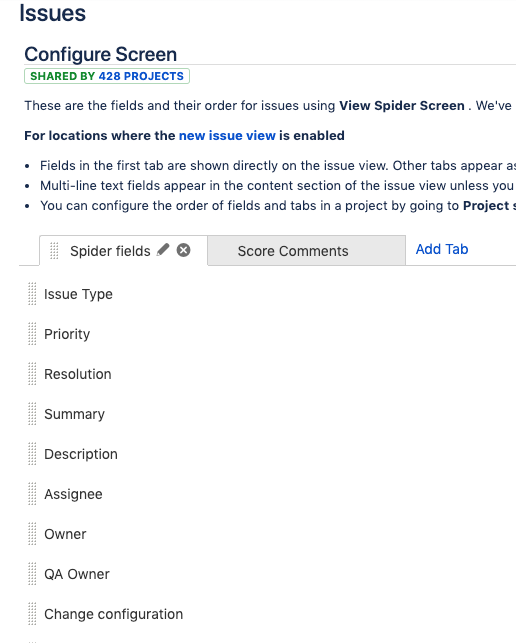Click the drag handle beside Issue Type

coord(32,294)
